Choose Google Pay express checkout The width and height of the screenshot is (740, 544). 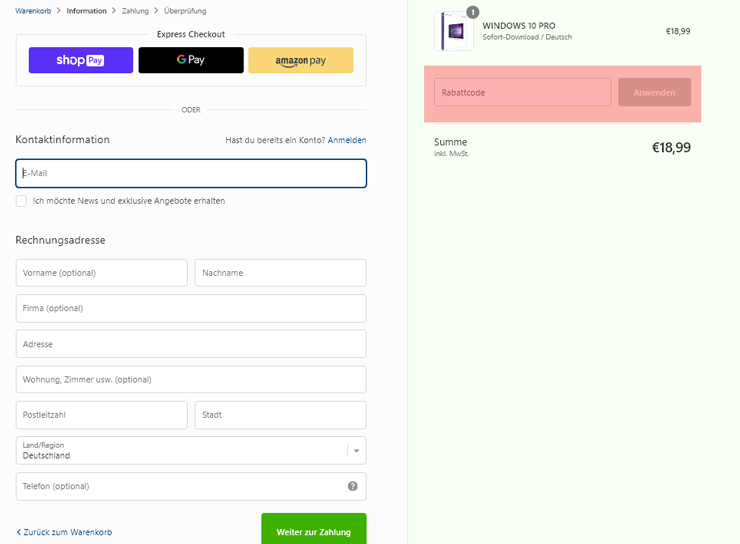pyautogui.click(x=191, y=60)
